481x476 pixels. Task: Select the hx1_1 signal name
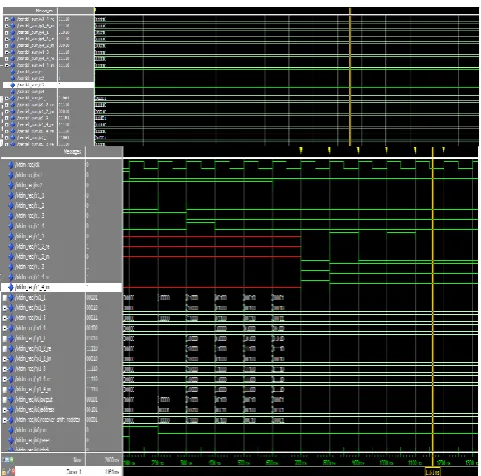(30, 298)
